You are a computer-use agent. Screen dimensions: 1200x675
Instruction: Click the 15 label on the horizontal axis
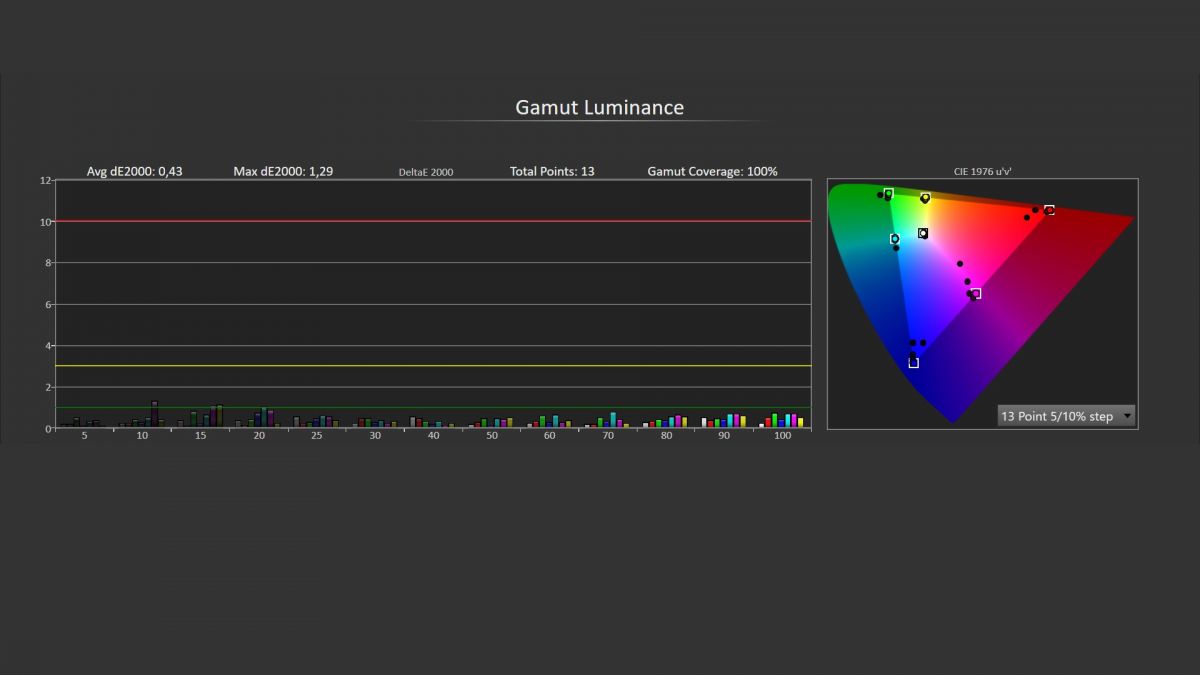click(201, 437)
